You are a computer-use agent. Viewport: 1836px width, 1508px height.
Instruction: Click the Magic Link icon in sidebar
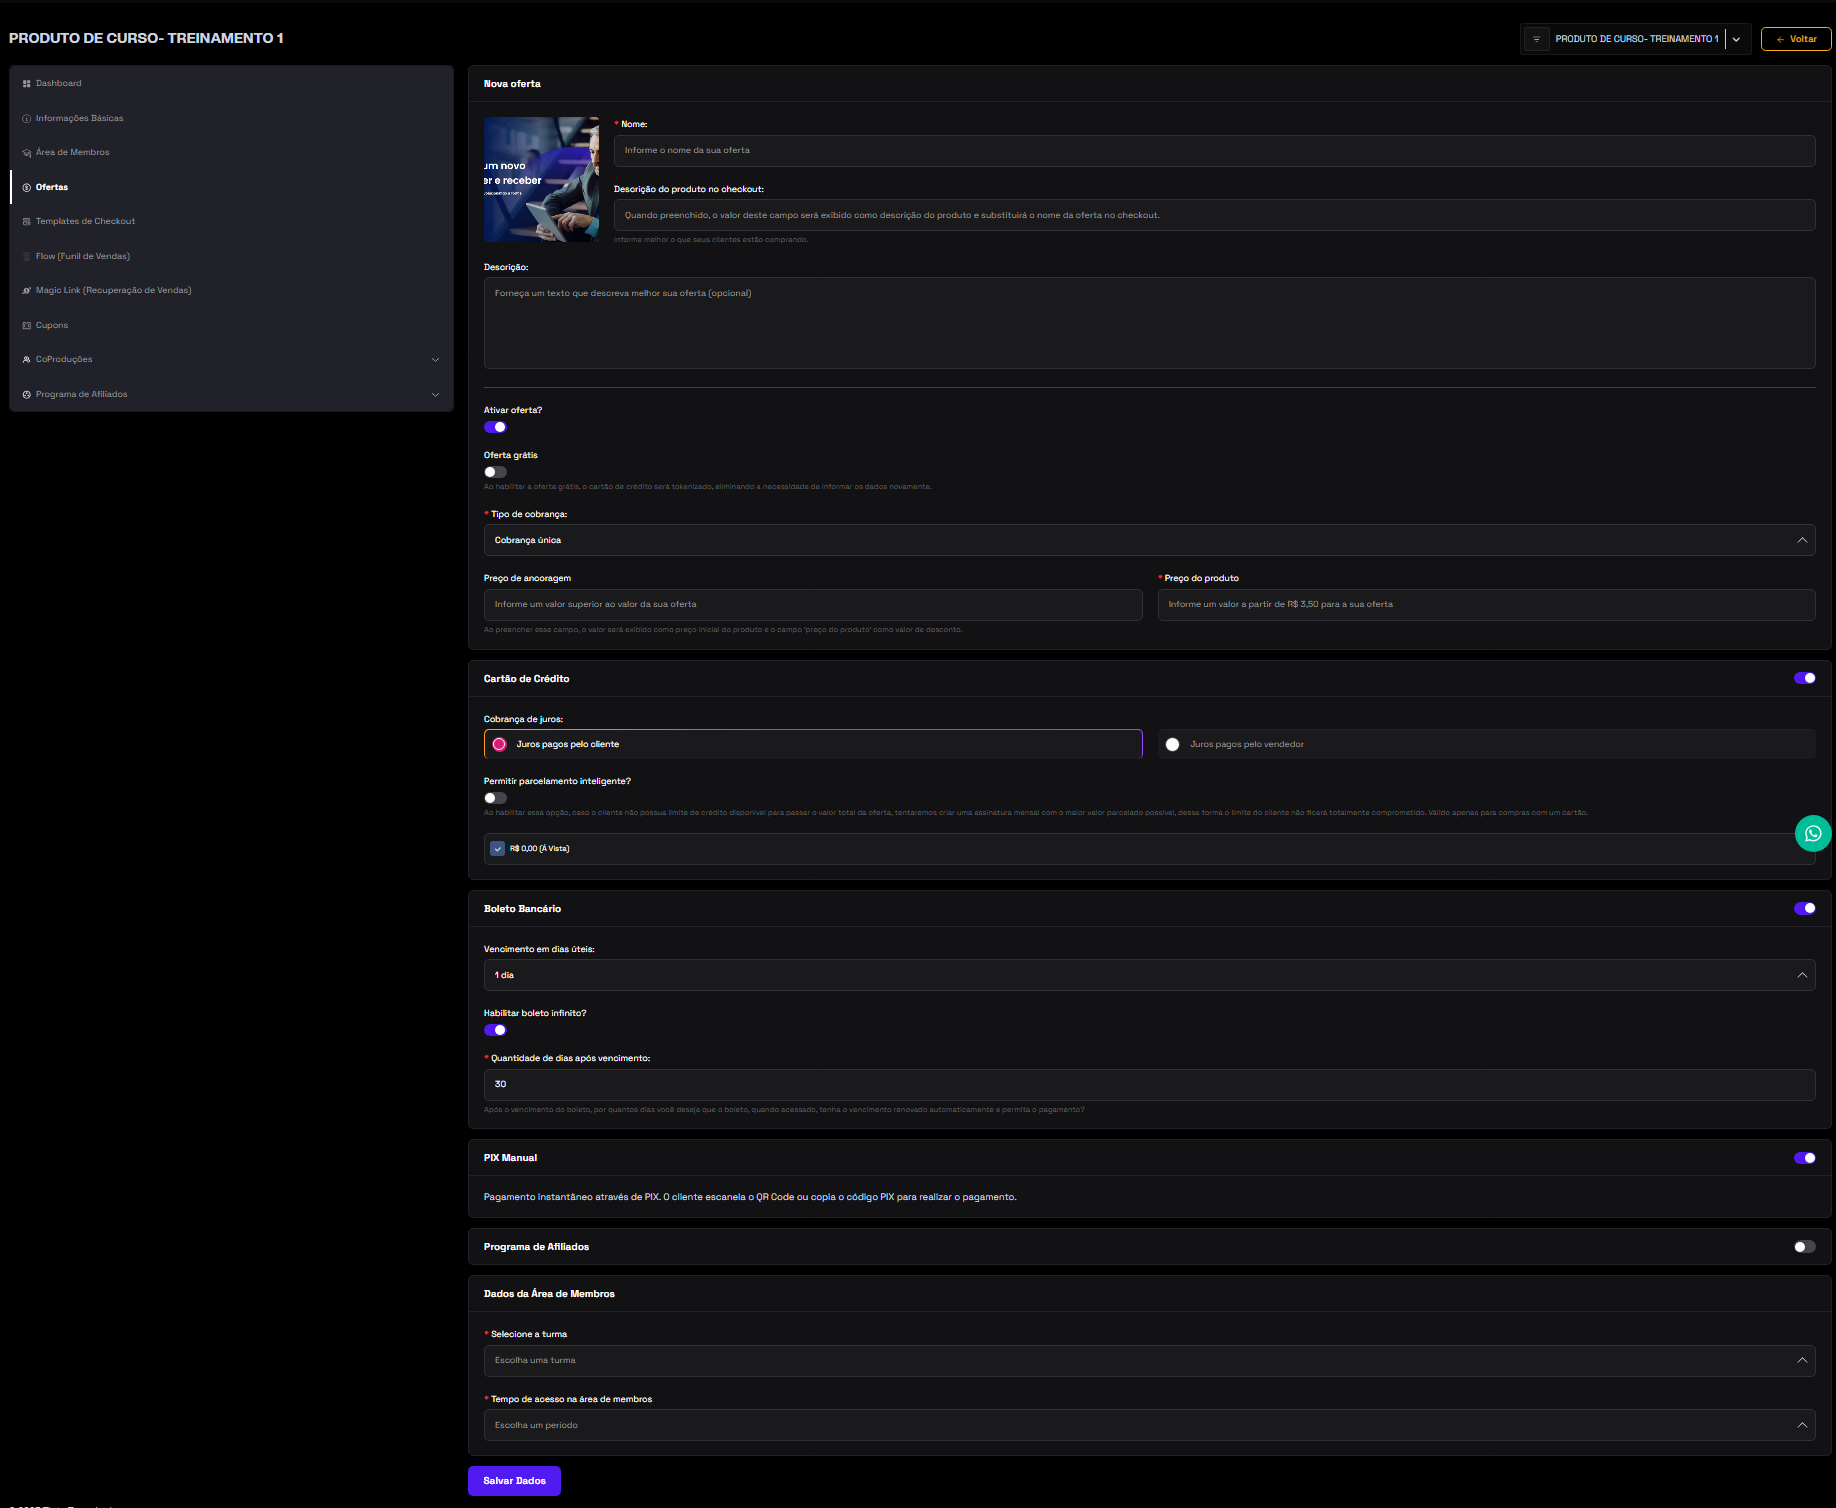[27, 291]
